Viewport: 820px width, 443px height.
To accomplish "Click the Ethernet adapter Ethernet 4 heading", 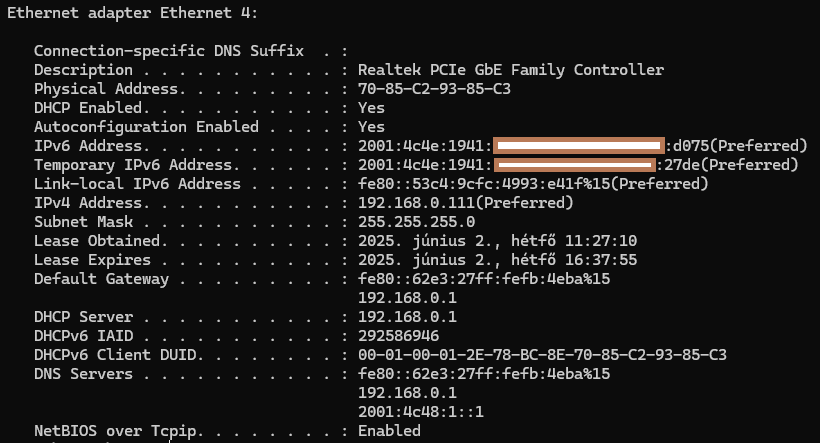I will coord(132,13).
